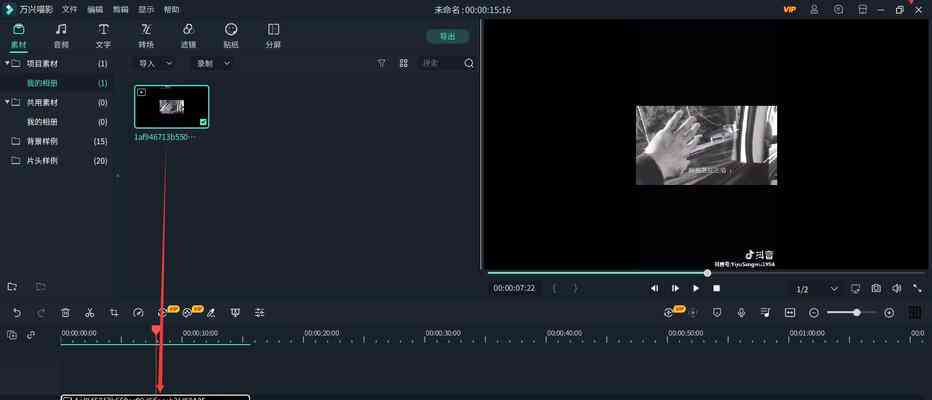Click the search magnifier icon

pyautogui.click(x=469, y=63)
